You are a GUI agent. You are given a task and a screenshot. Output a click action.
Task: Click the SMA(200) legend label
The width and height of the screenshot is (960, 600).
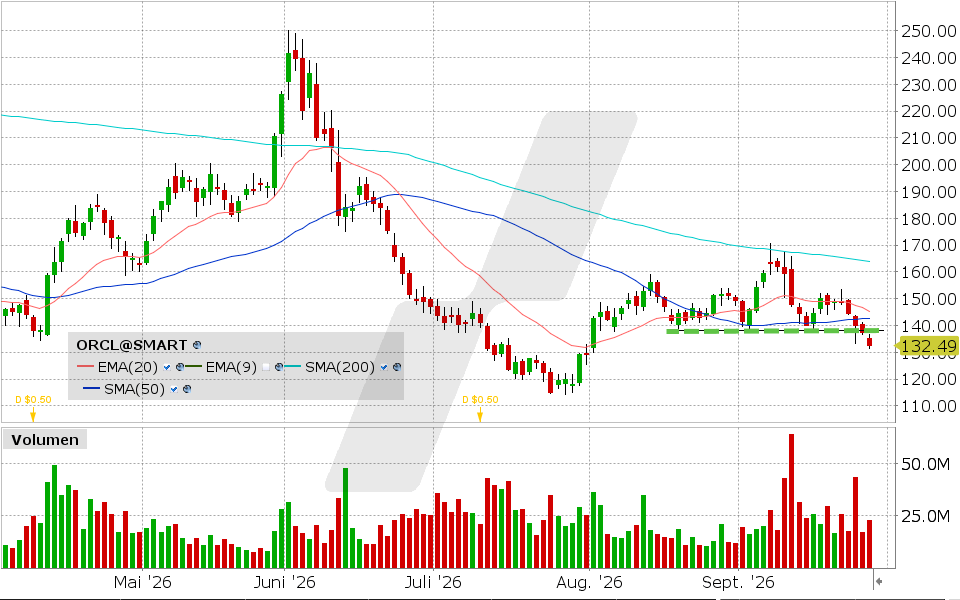[340, 367]
